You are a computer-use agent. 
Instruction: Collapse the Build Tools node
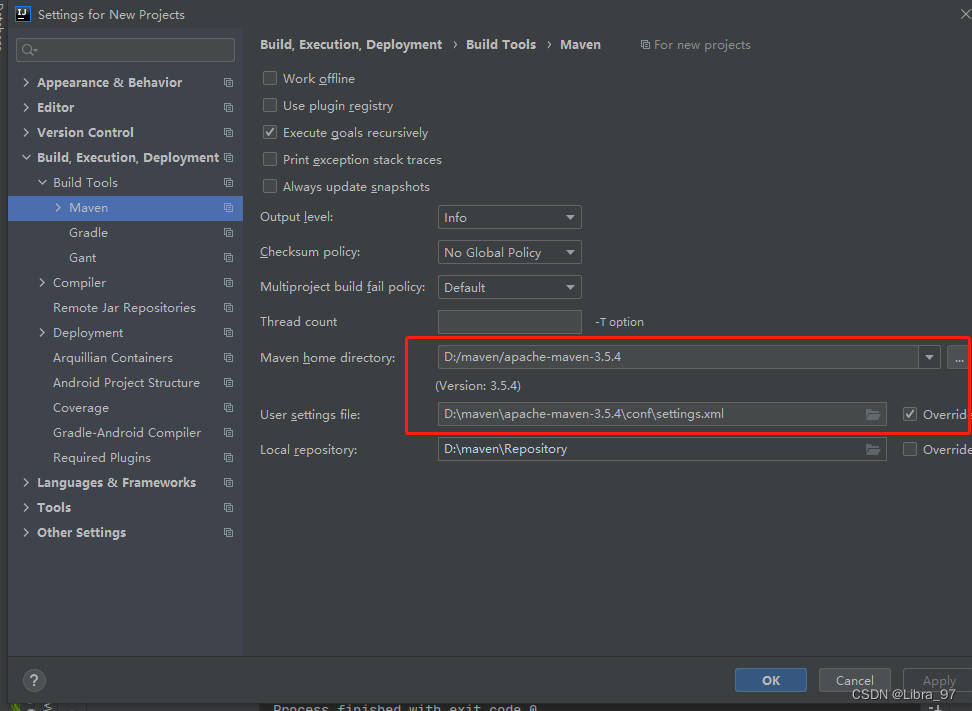42,182
